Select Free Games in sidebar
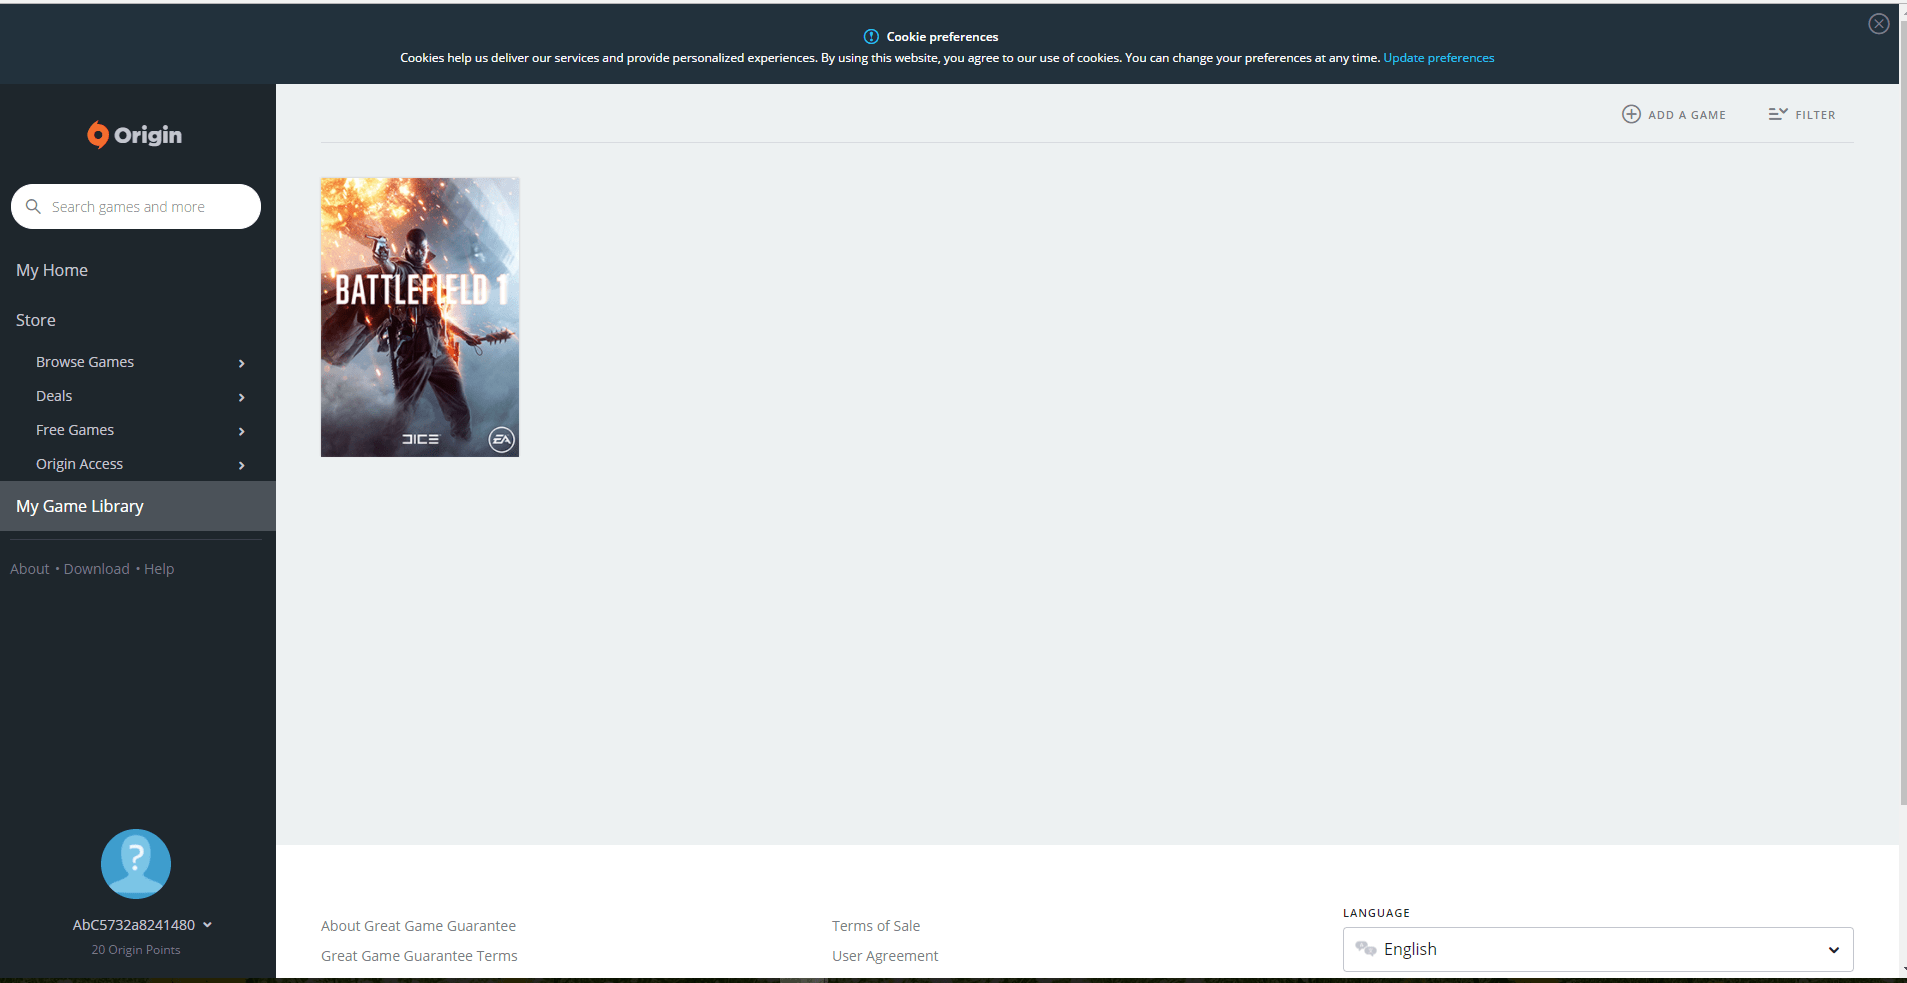The height and width of the screenshot is (983, 1907). click(75, 430)
